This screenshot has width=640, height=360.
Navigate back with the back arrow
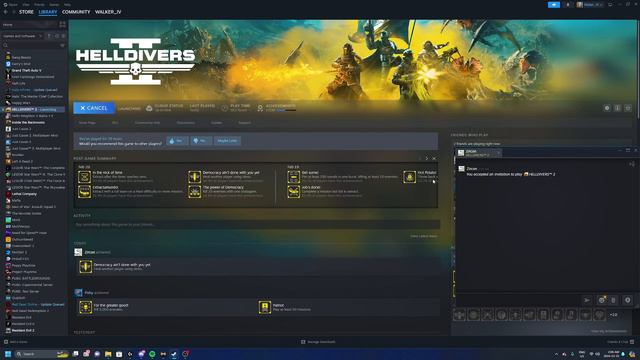(x=6, y=12)
